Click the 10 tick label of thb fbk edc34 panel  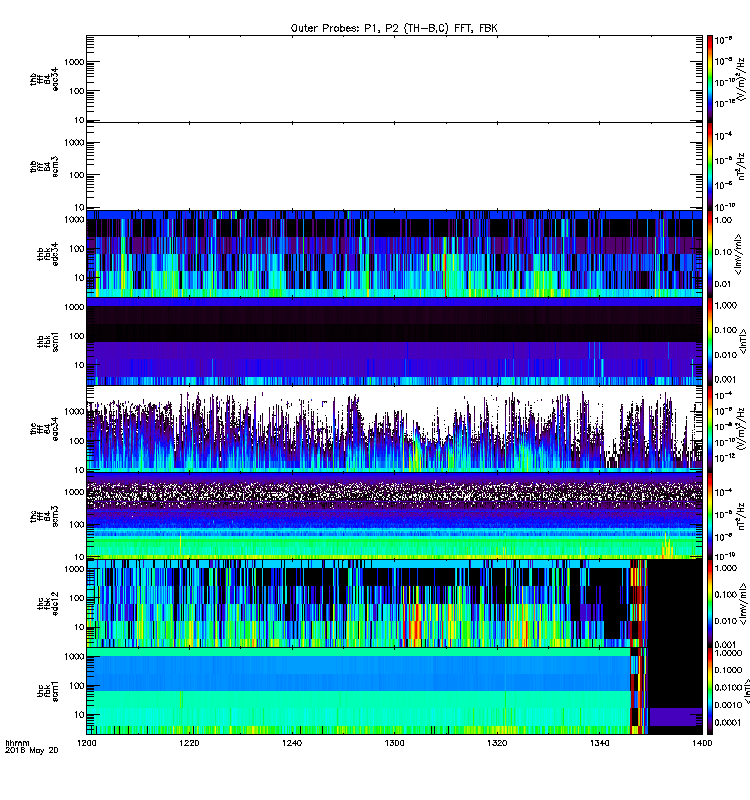point(79,278)
